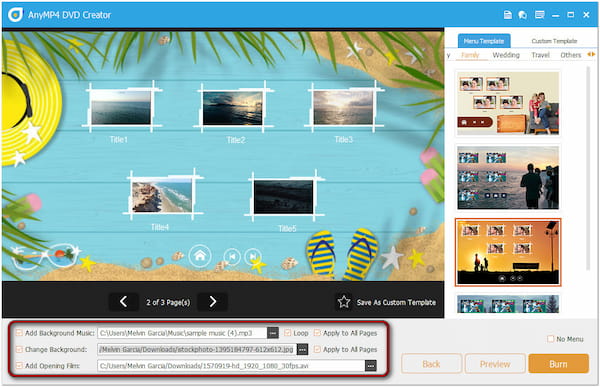
Task: Switch to Custom Template tab
Action: (554, 41)
